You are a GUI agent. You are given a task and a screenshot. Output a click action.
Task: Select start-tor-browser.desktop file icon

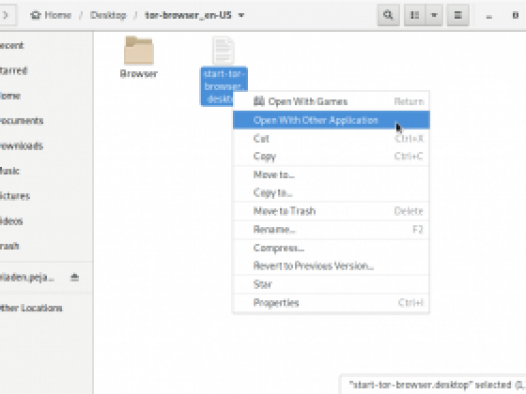(223, 50)
